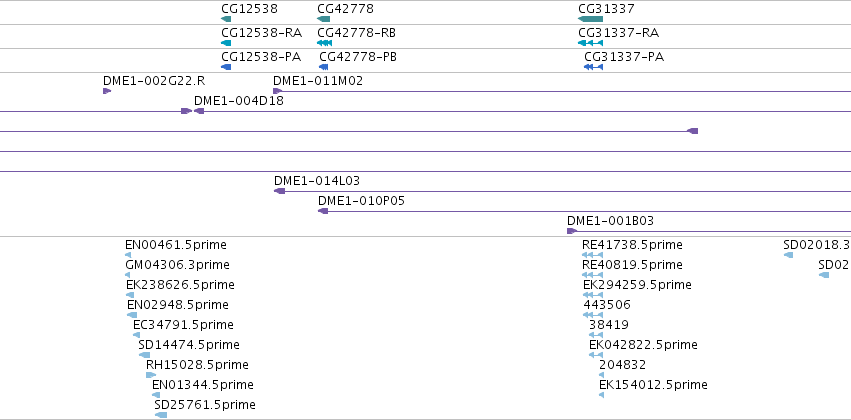
Task: Click the unlabeled BAC end arrow near CG31337
Action: coord(693,131)
